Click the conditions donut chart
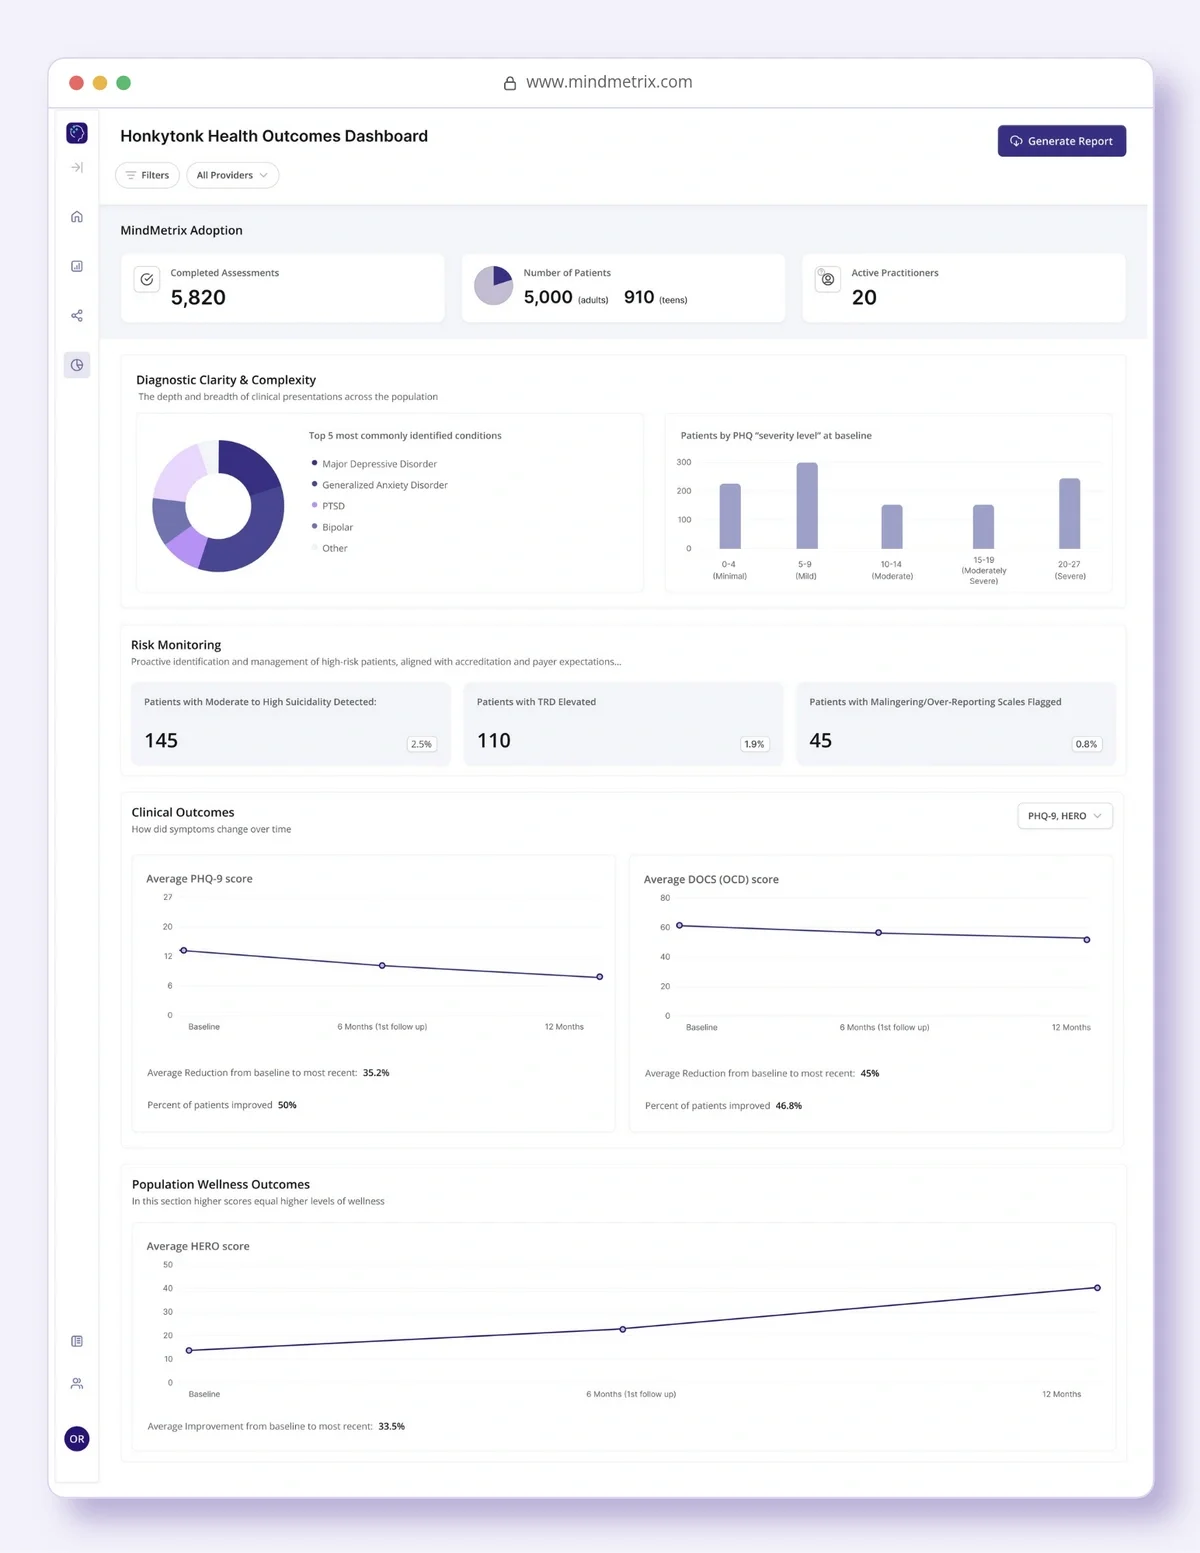Screen dimensions: 1200x1553 218,506
